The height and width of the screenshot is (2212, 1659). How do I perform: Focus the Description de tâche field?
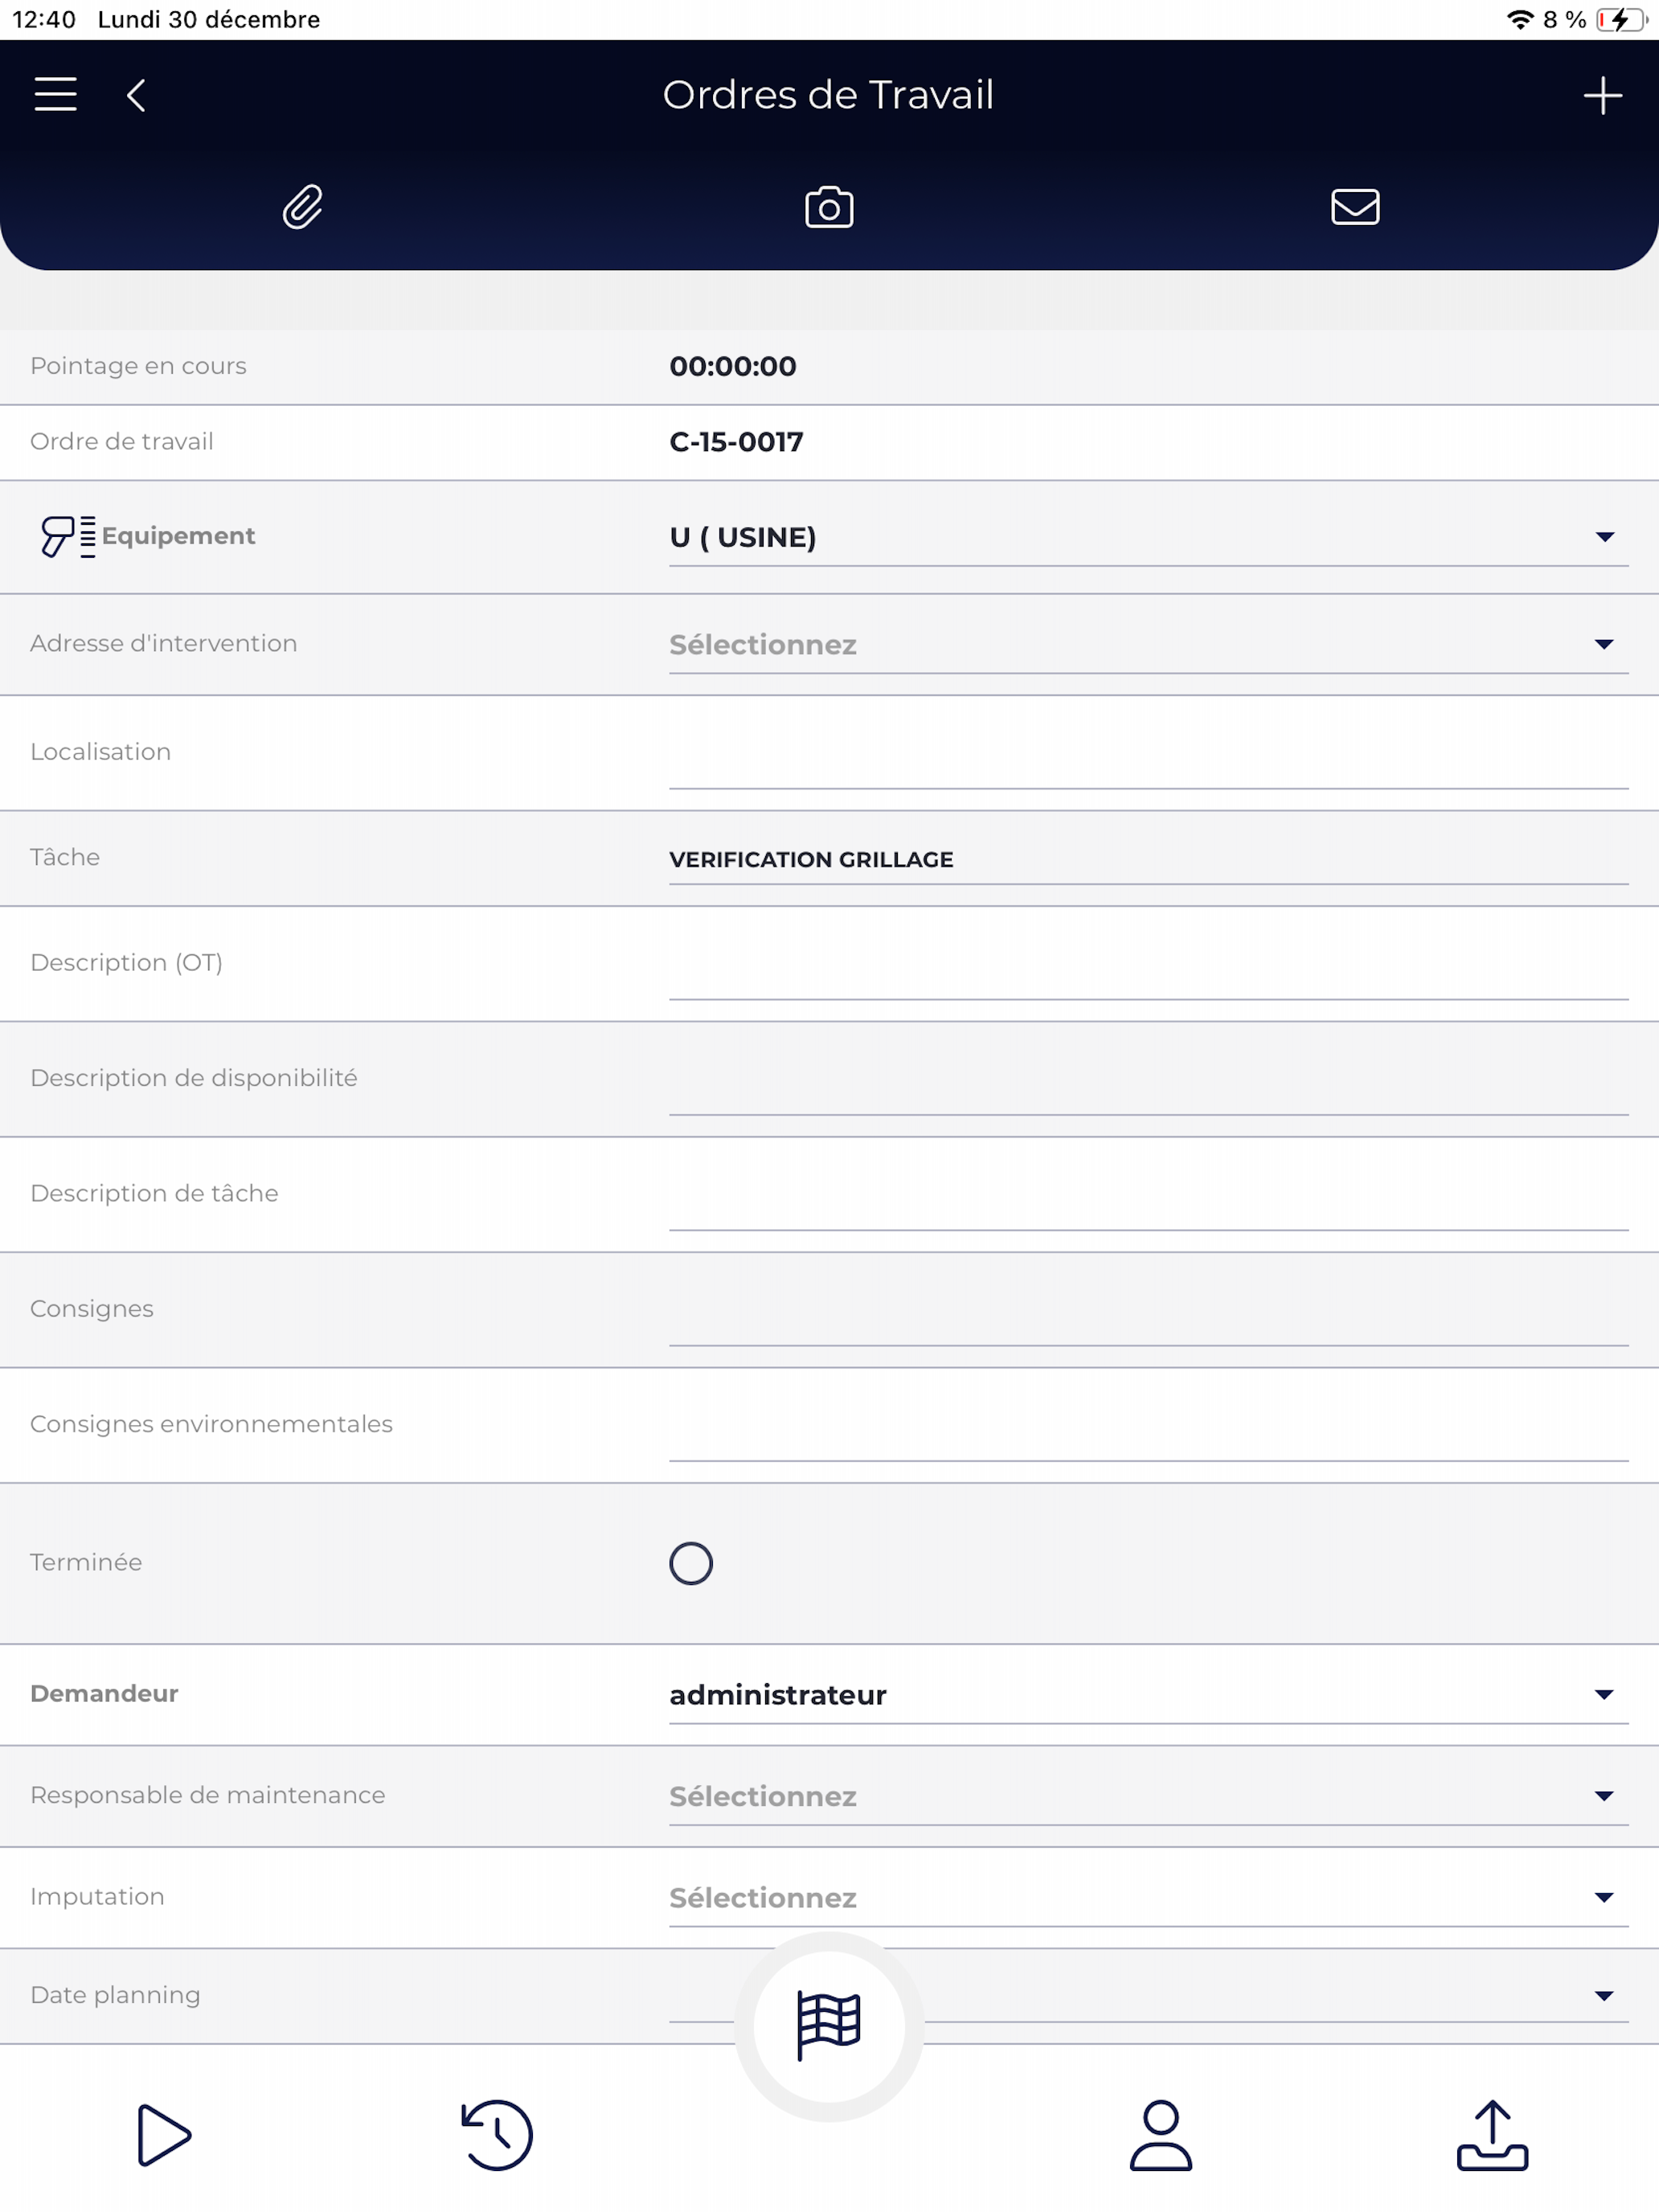tap(1148, 1195)
